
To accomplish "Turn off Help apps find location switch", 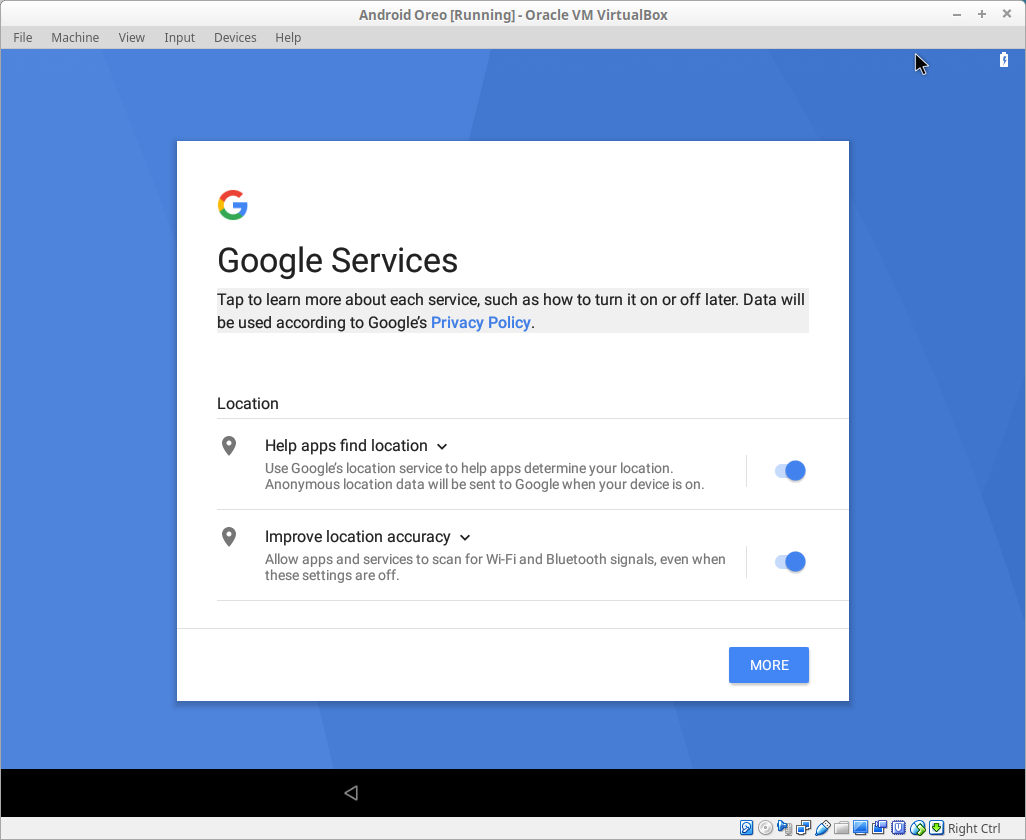I will (790, 470).
